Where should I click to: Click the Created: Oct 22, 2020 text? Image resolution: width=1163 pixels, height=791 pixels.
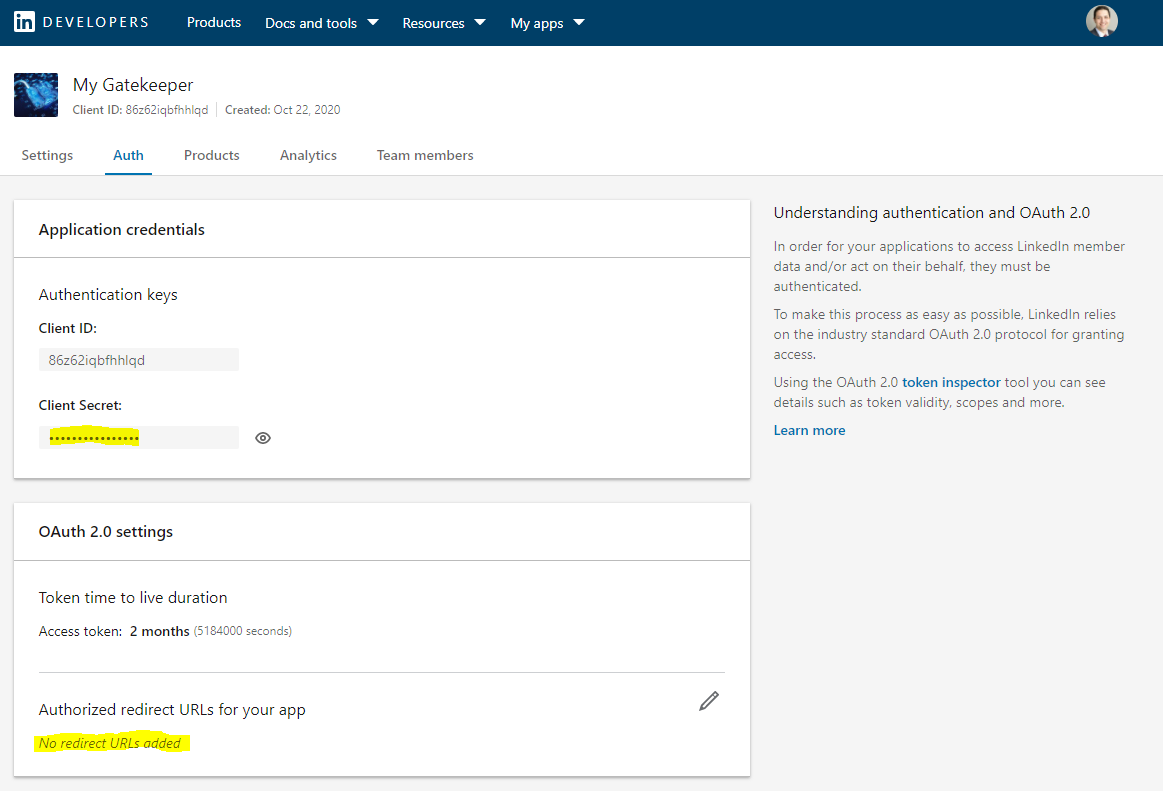[x=283, y=110]
